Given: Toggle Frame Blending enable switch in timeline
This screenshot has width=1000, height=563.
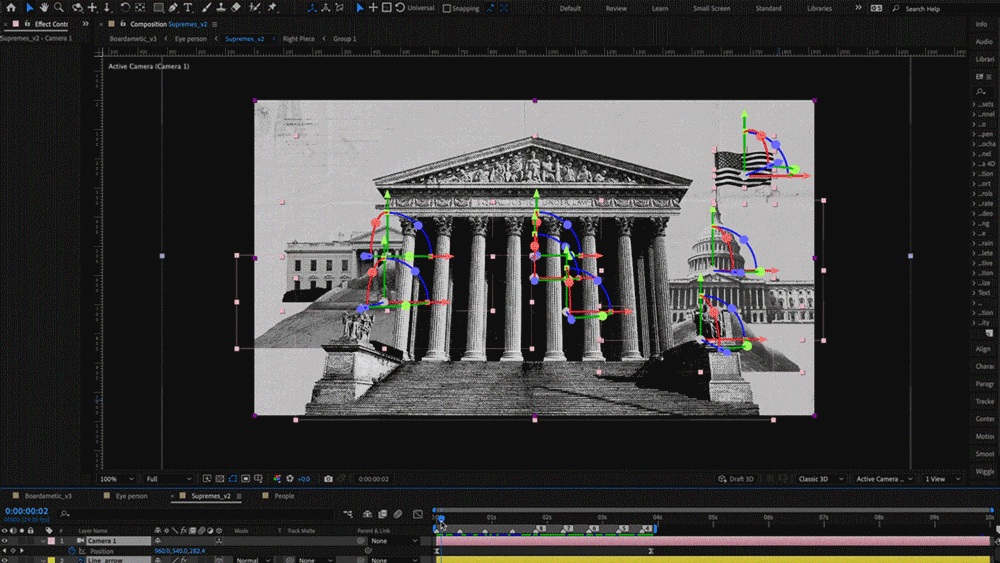Looking at the screenshot, I should [383, 514].
